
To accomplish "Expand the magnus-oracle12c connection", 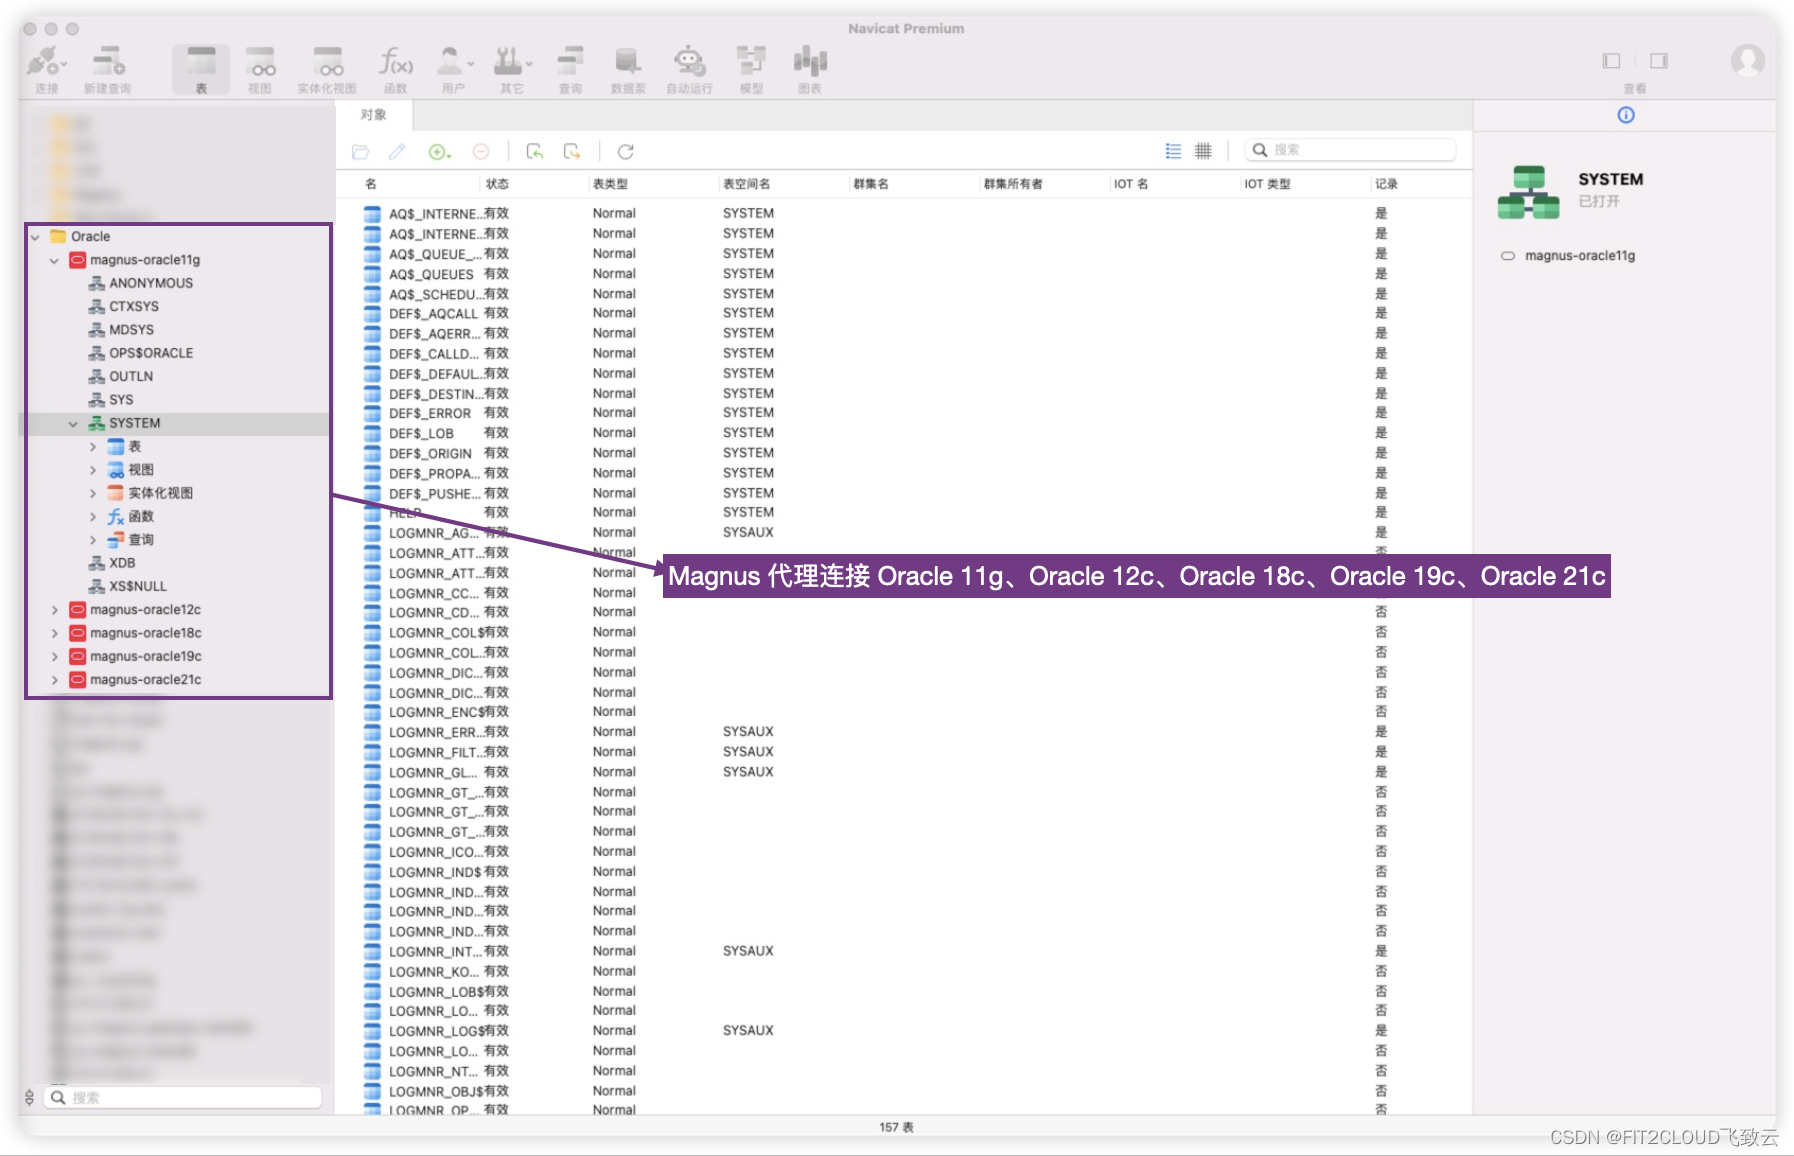I will click(x=55, y=610).
